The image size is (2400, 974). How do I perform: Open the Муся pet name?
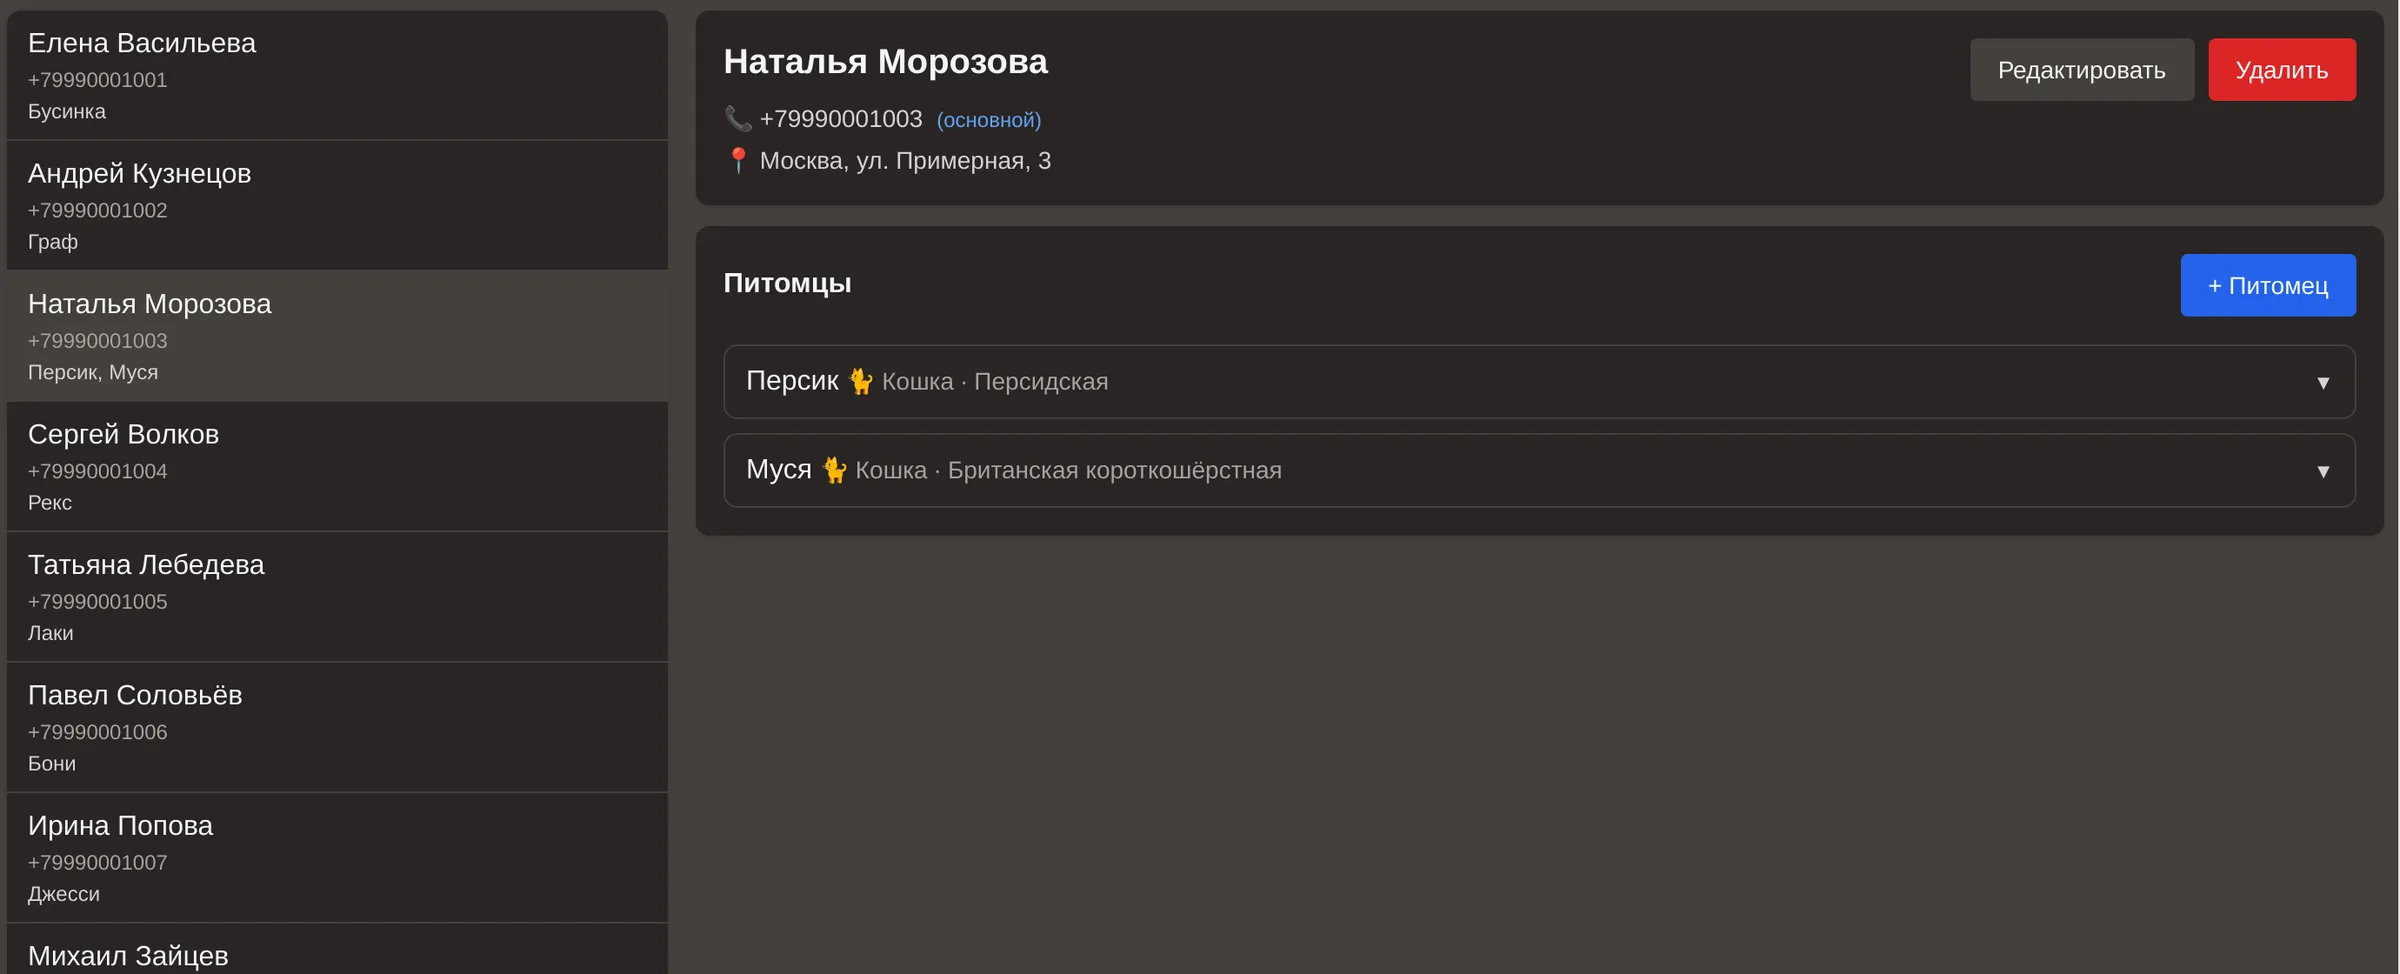[779, 470]
